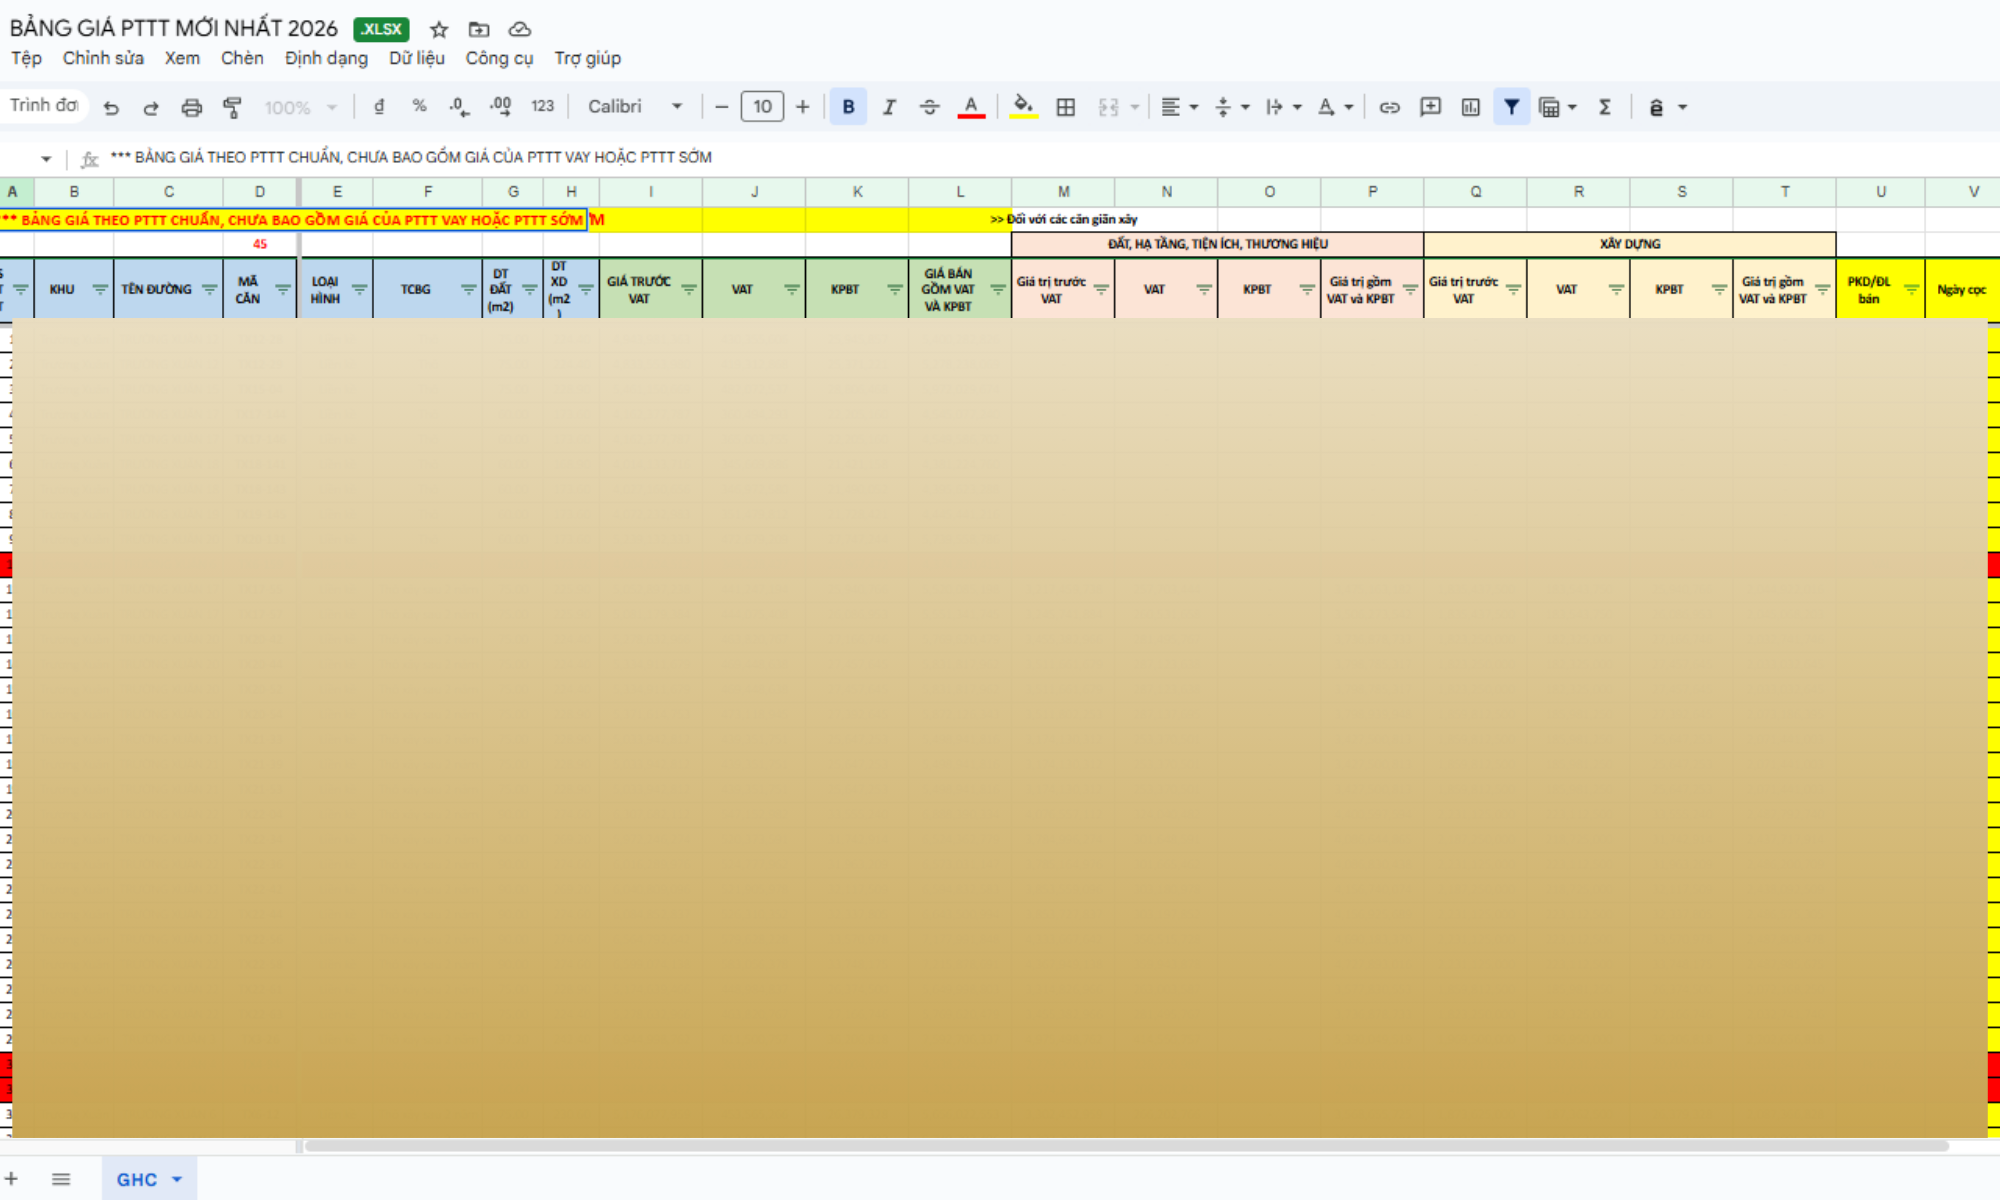Star this spreadsheet document
Image resolution: width=2000 pixels, height=1200 pixels.
pos(439,29)
